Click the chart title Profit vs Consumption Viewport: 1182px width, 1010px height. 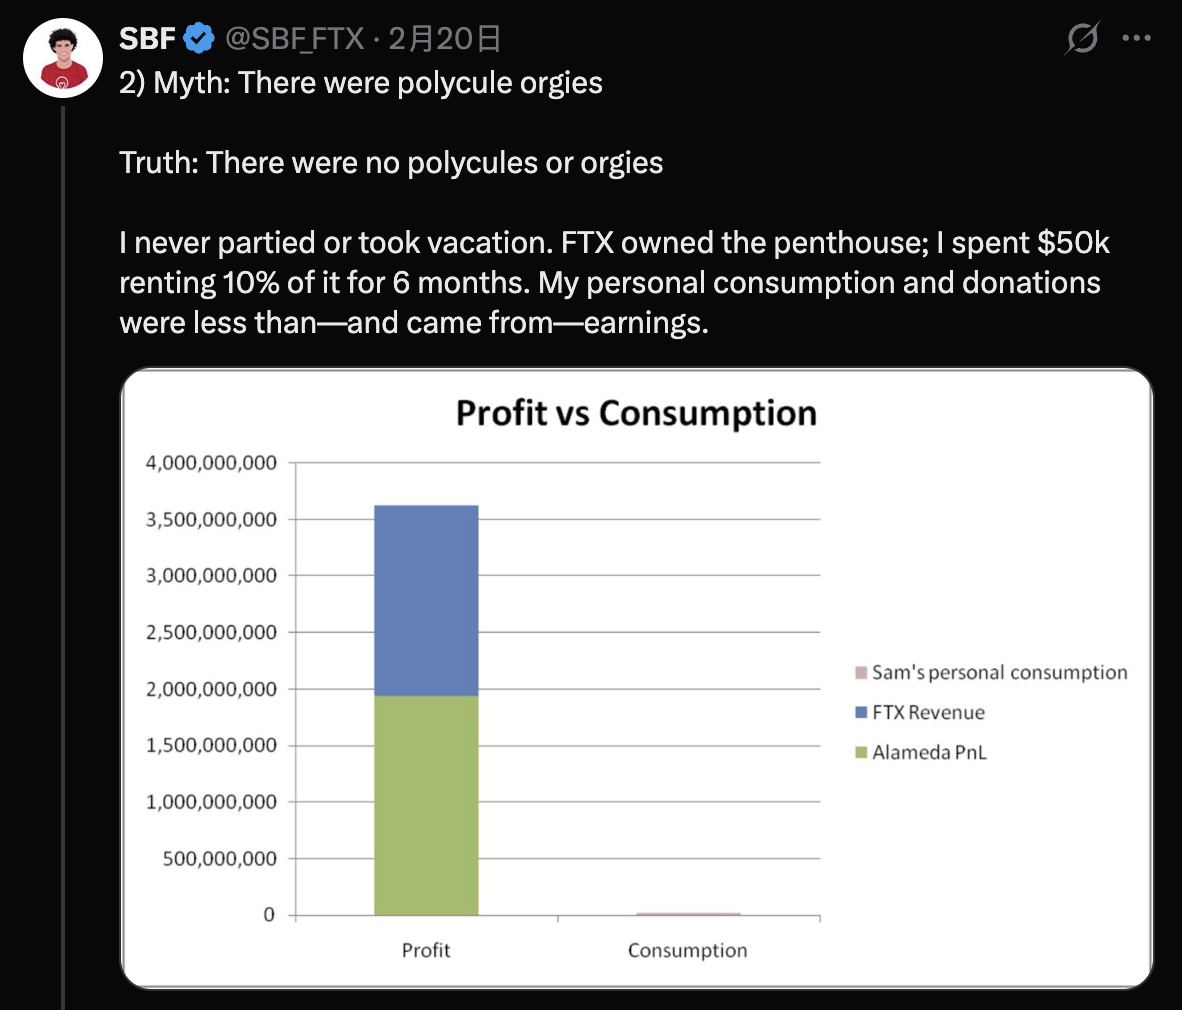pos(636,413)
